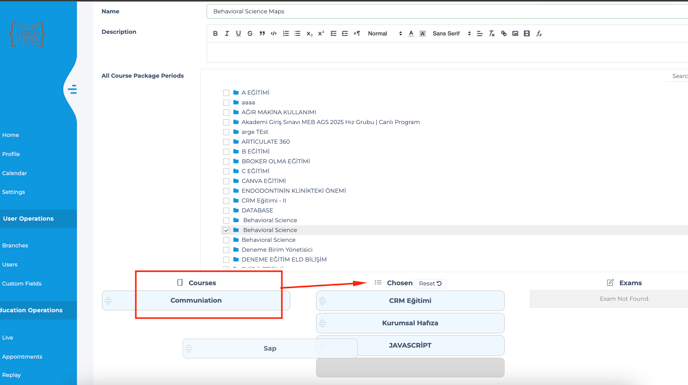
Task: Apply strikethrough formatting in the editor
Action: coord(250,33)
